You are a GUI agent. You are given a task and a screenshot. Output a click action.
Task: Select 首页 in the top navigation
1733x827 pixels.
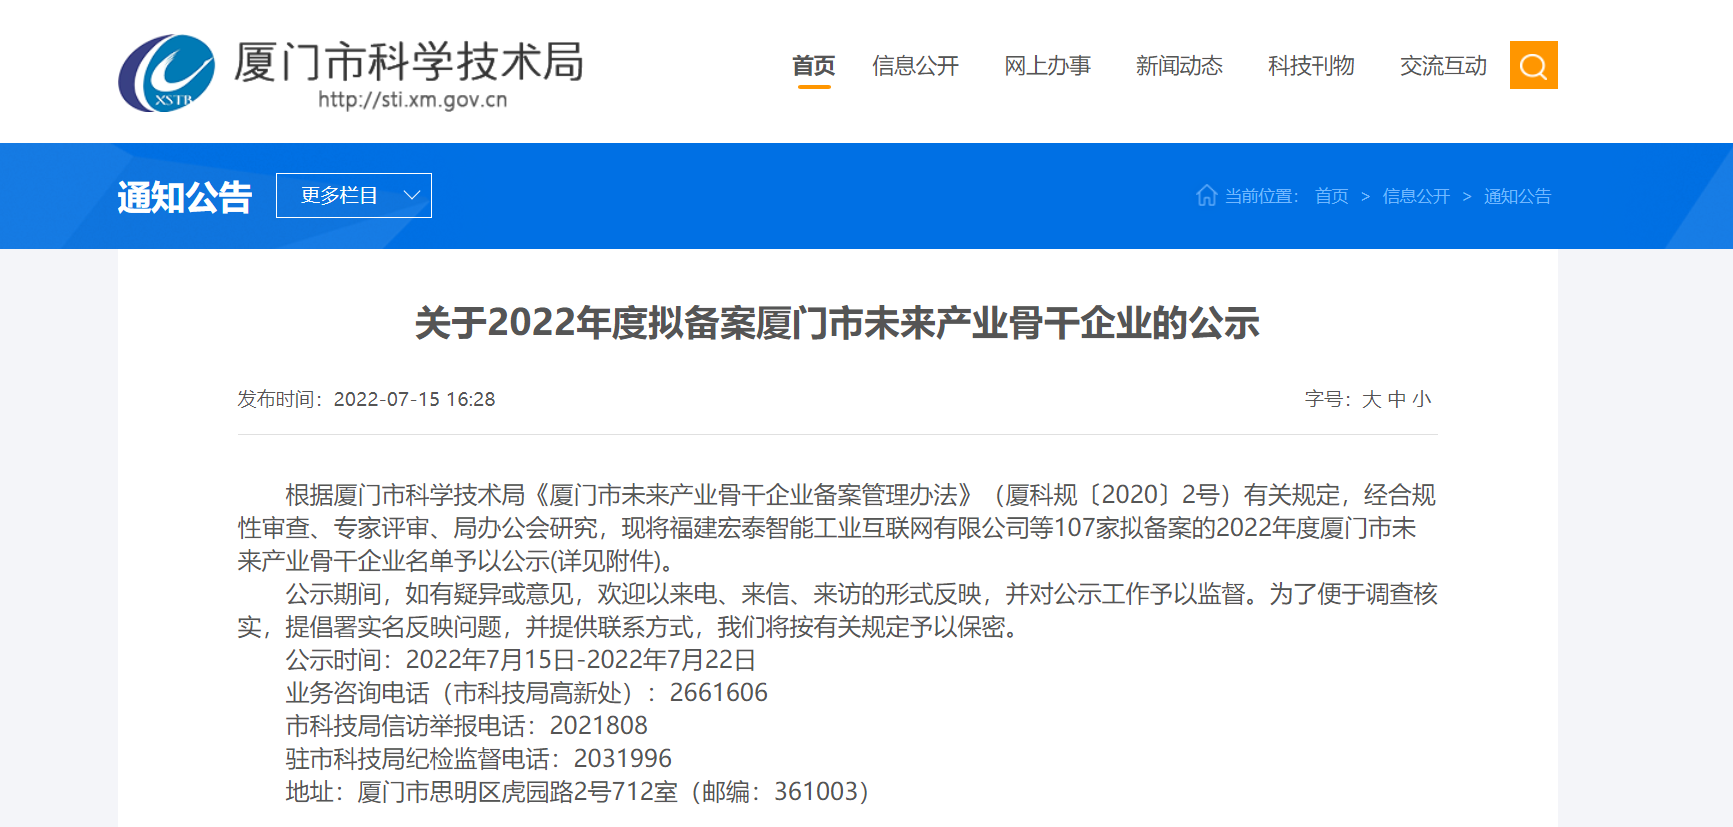coord(813,66)
